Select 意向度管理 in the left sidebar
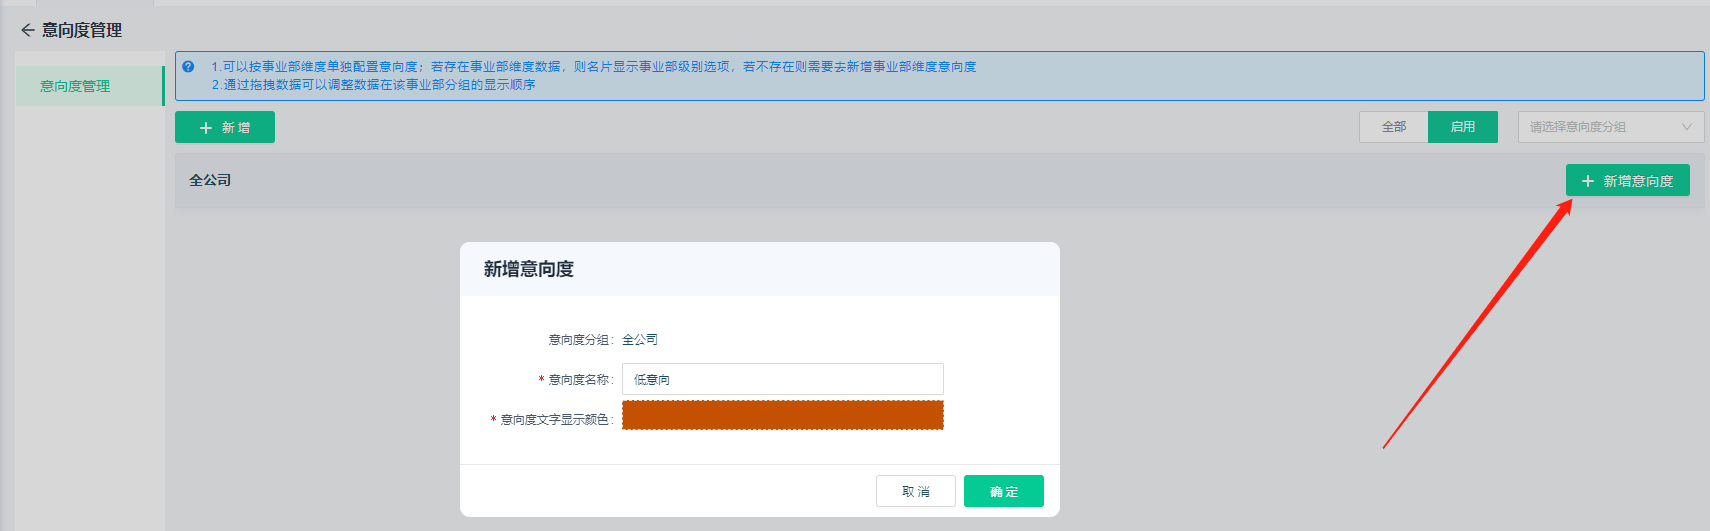The height and width of the screenshot is (531, 1710). pos(76,86)
